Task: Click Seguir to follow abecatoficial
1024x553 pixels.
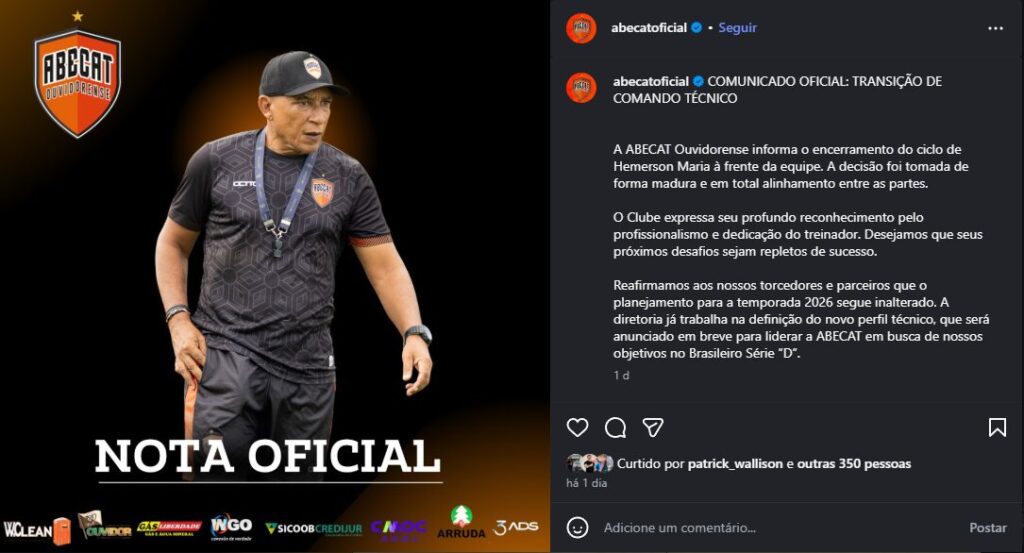Action: click(737, 27)
